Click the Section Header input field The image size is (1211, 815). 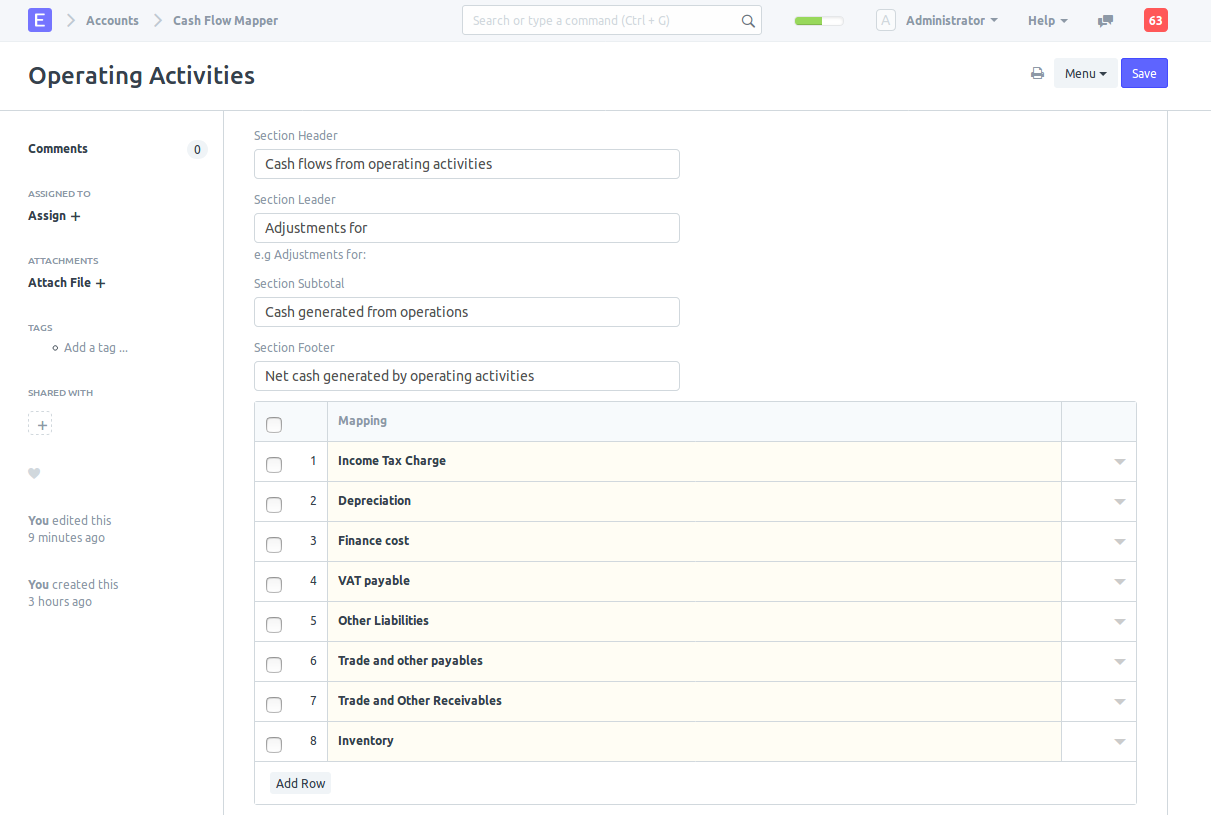[466, 164]
